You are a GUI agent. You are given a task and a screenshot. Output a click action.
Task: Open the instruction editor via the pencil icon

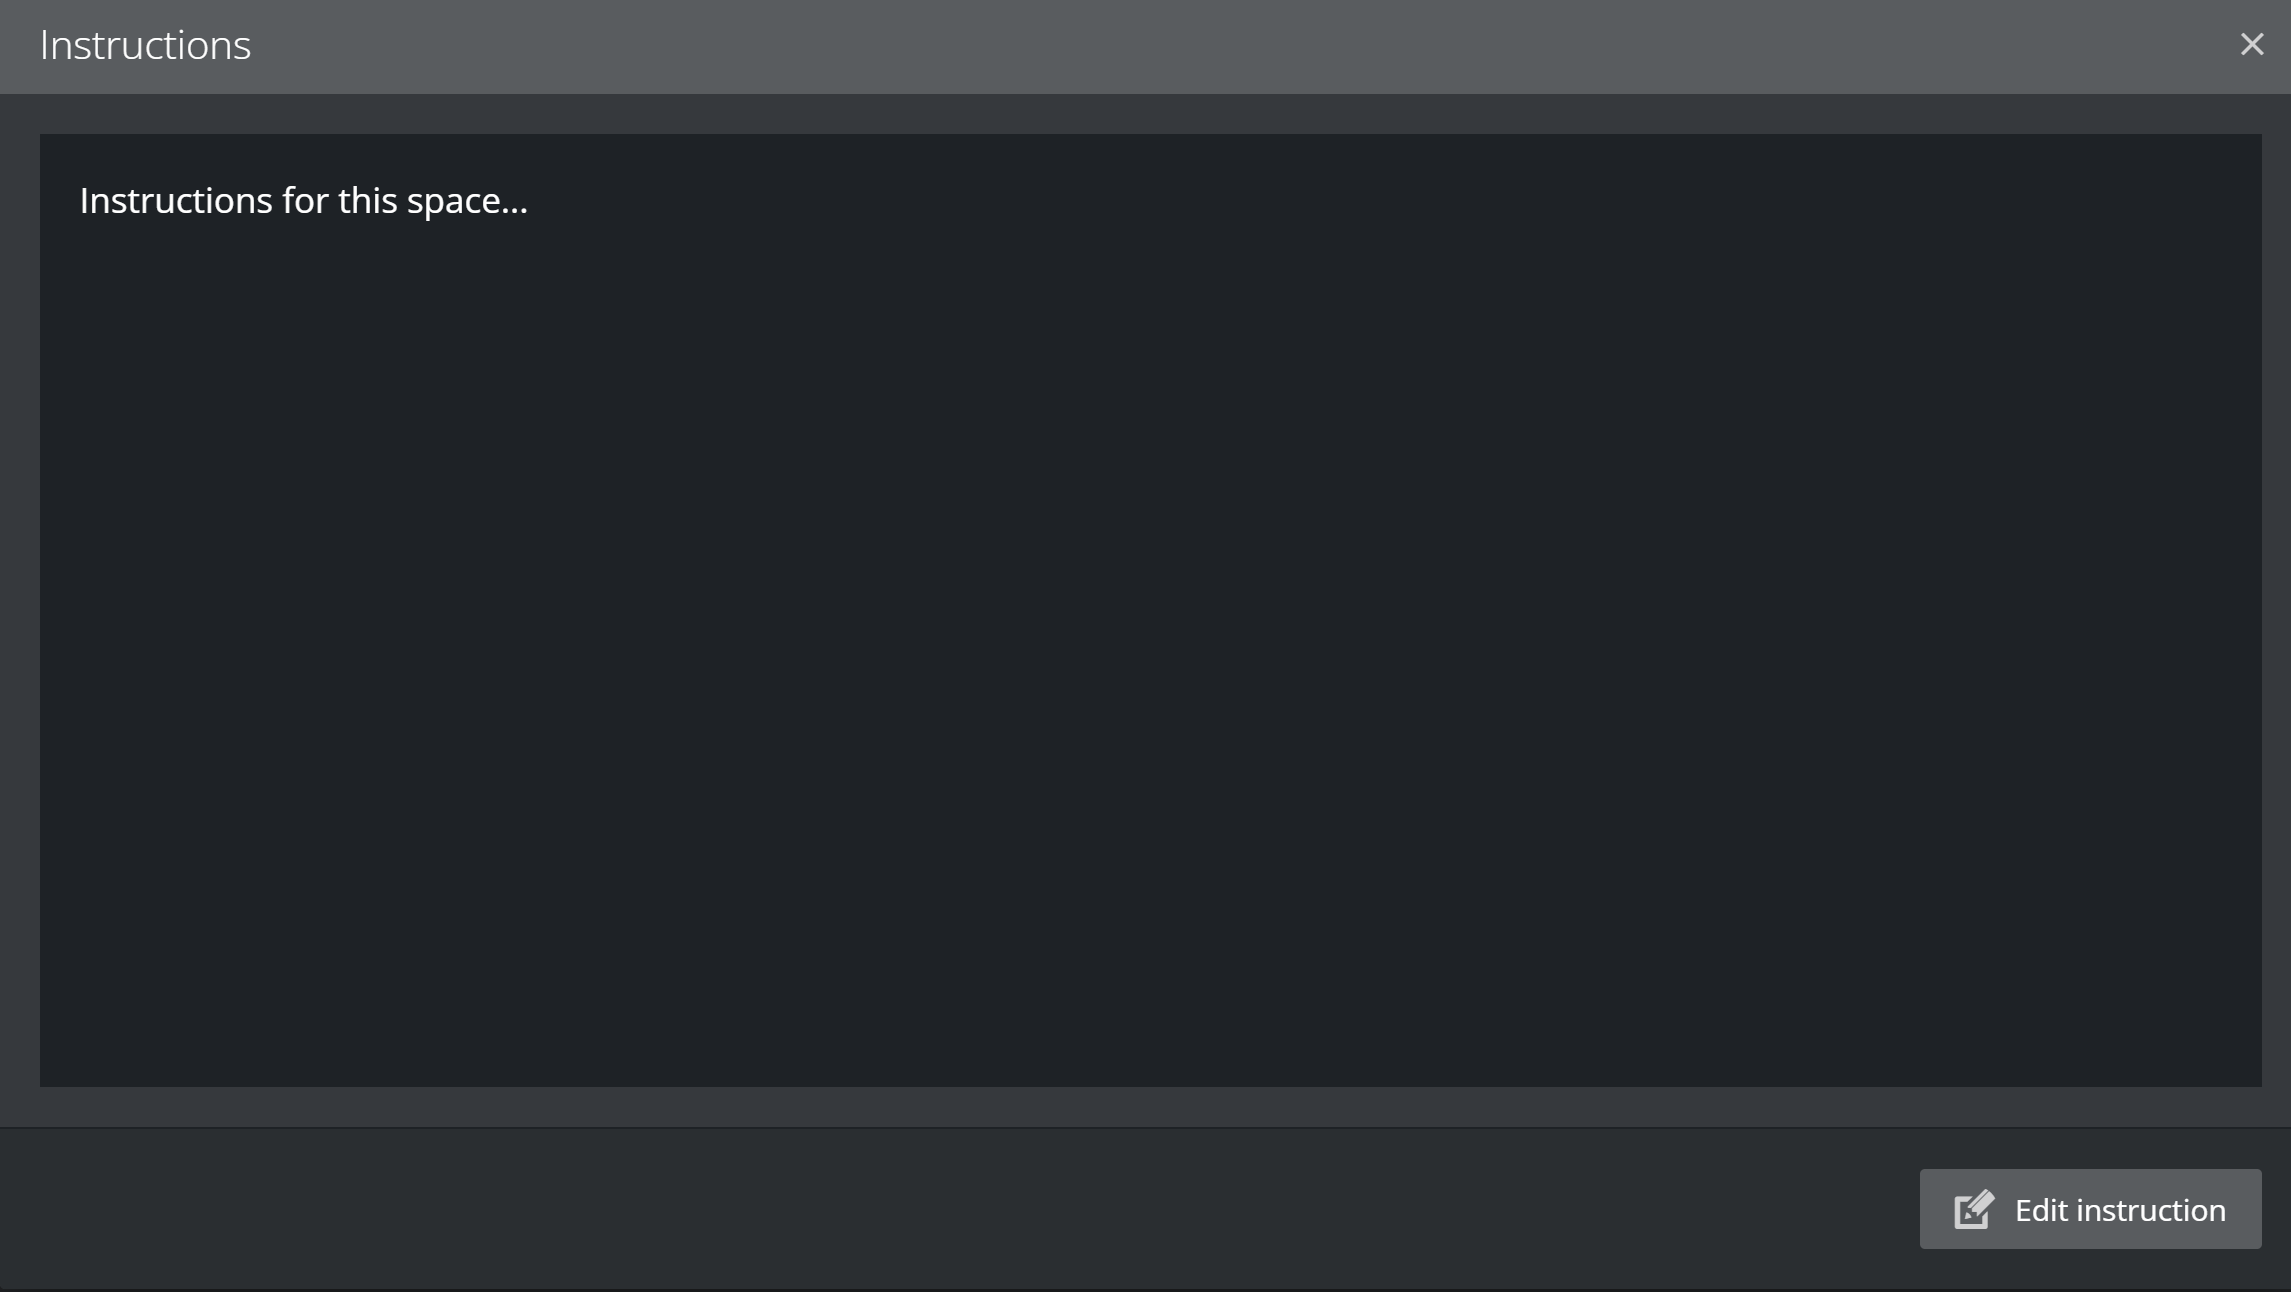tap(1973, 1209)
